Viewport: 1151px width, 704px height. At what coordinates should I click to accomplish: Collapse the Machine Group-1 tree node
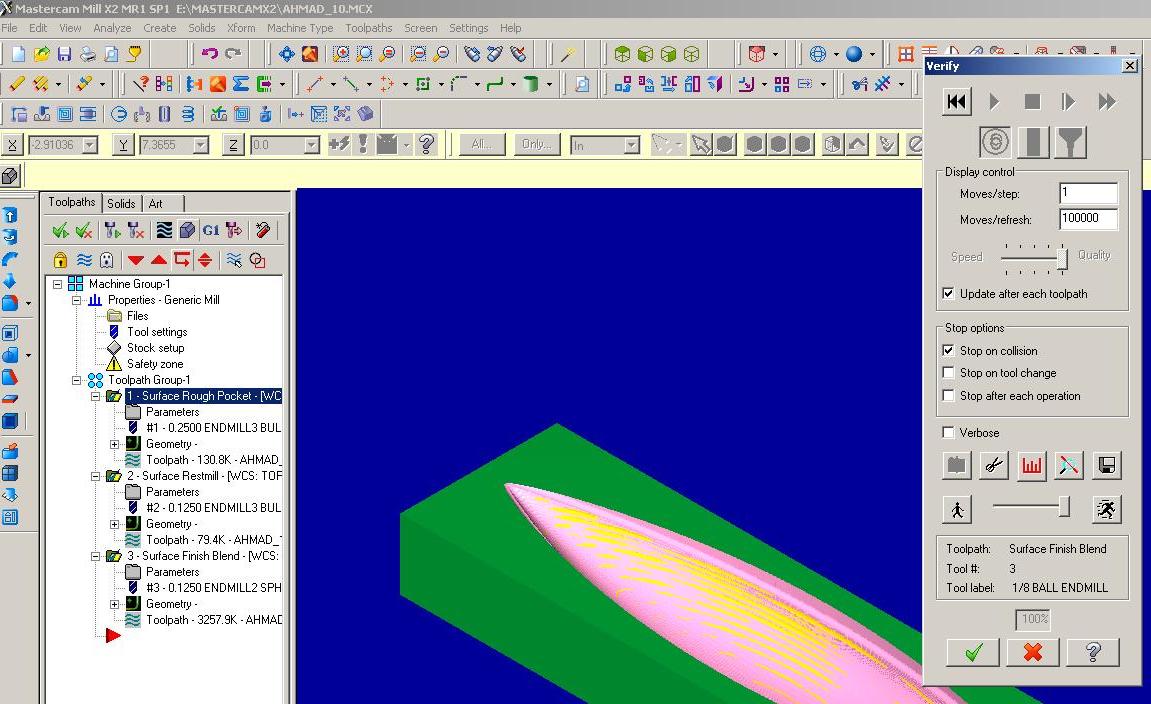coord(57,283)
